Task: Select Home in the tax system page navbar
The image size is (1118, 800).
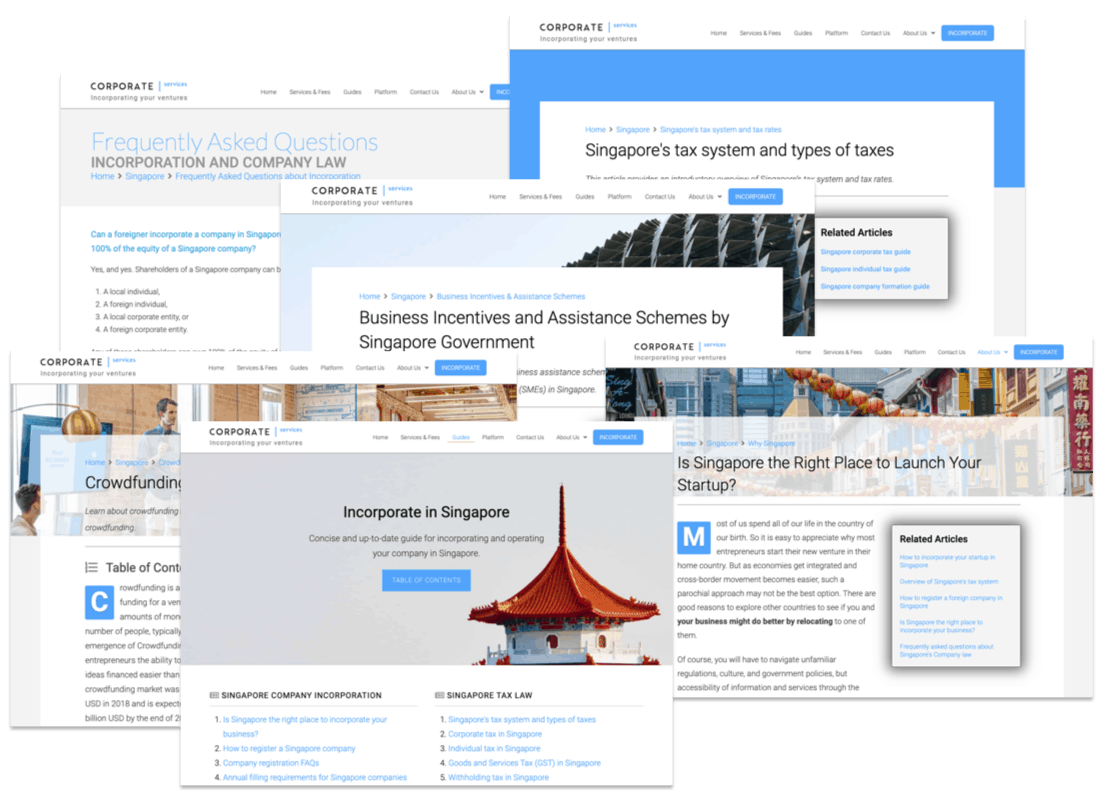Action: pyautogui.click(x=719, y=33)
